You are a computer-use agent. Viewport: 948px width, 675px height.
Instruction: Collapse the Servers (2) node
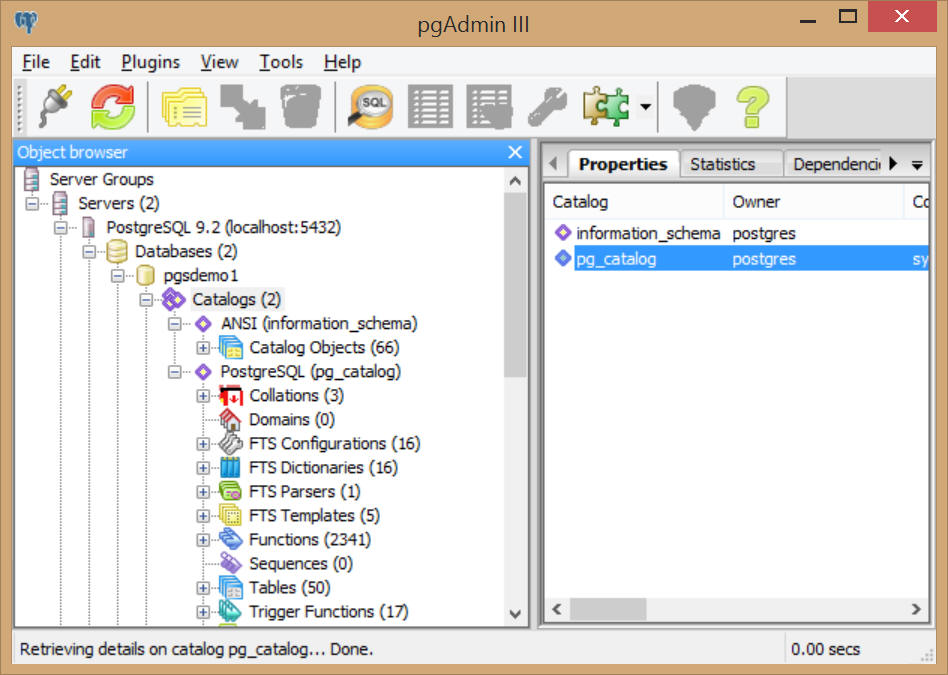click(x=32, y=204)
